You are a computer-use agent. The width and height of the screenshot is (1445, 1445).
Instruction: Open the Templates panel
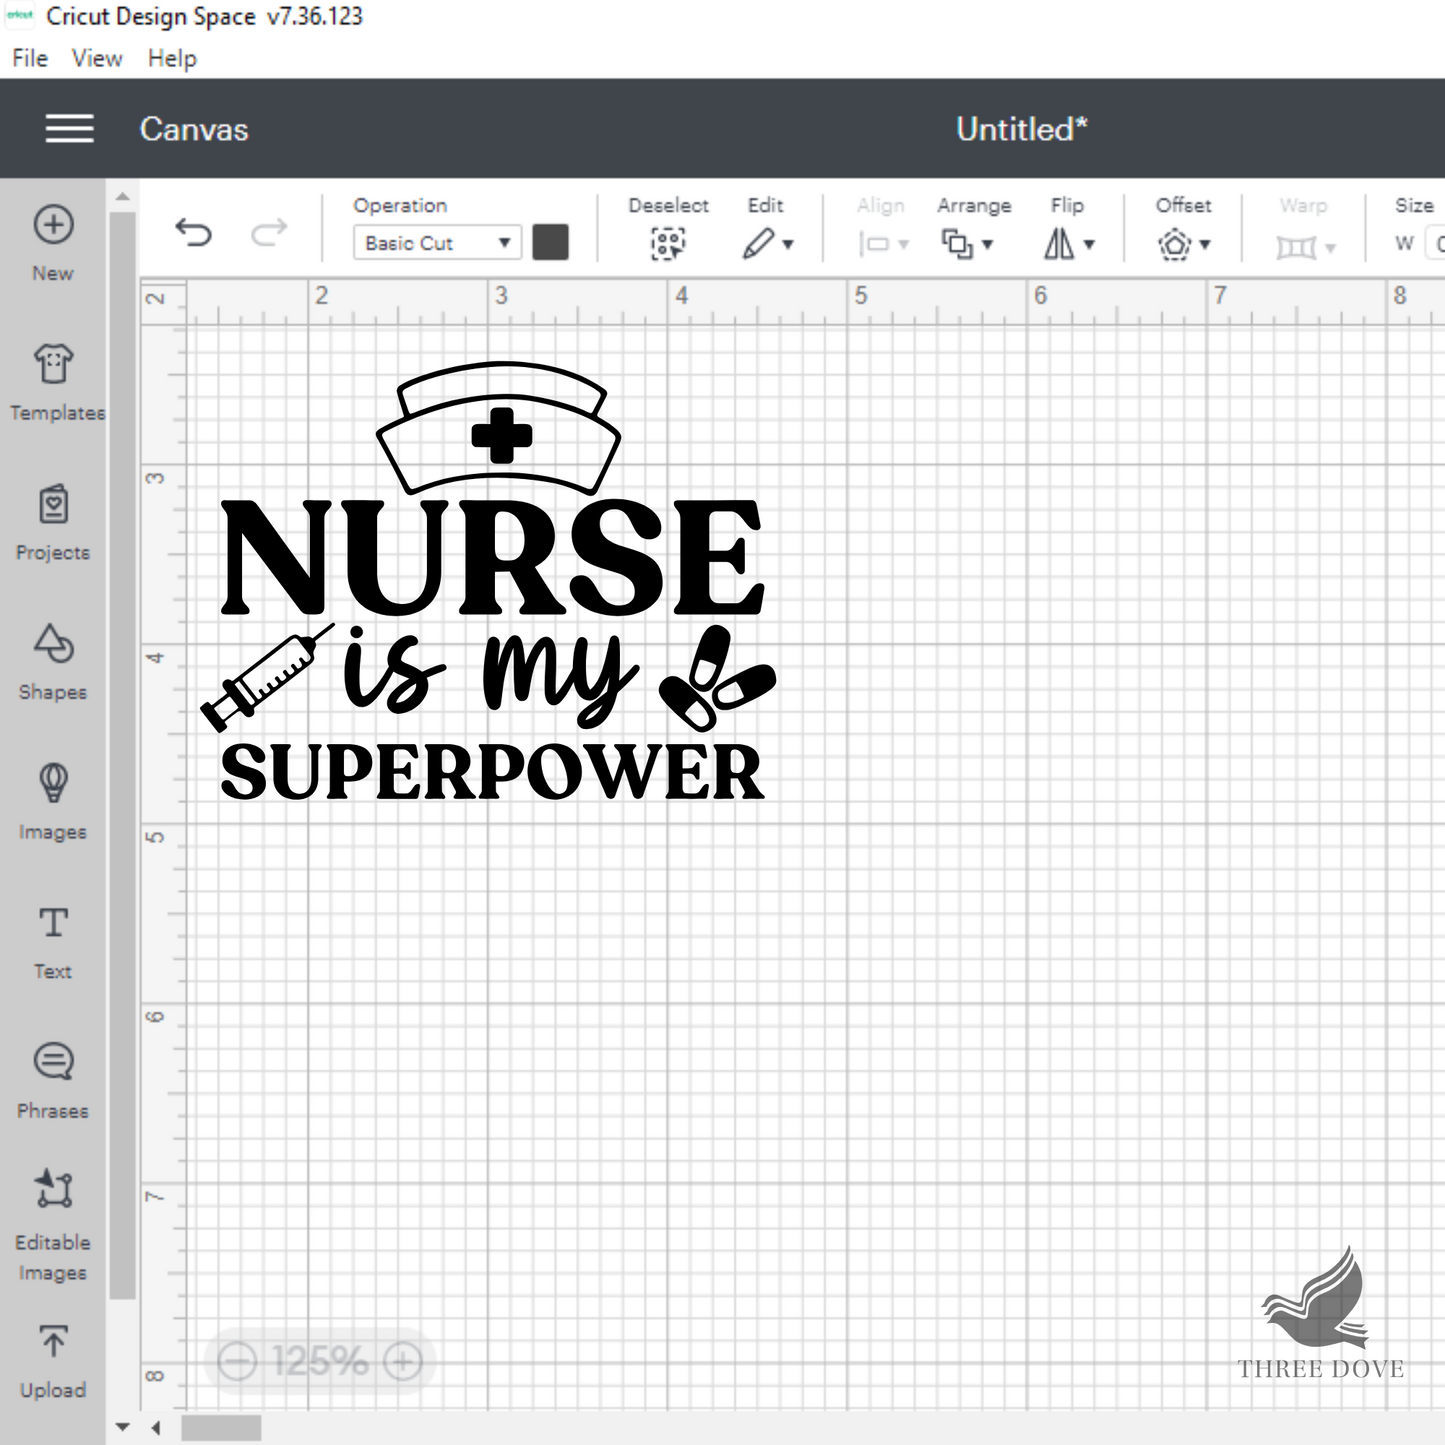click(54, 381)
